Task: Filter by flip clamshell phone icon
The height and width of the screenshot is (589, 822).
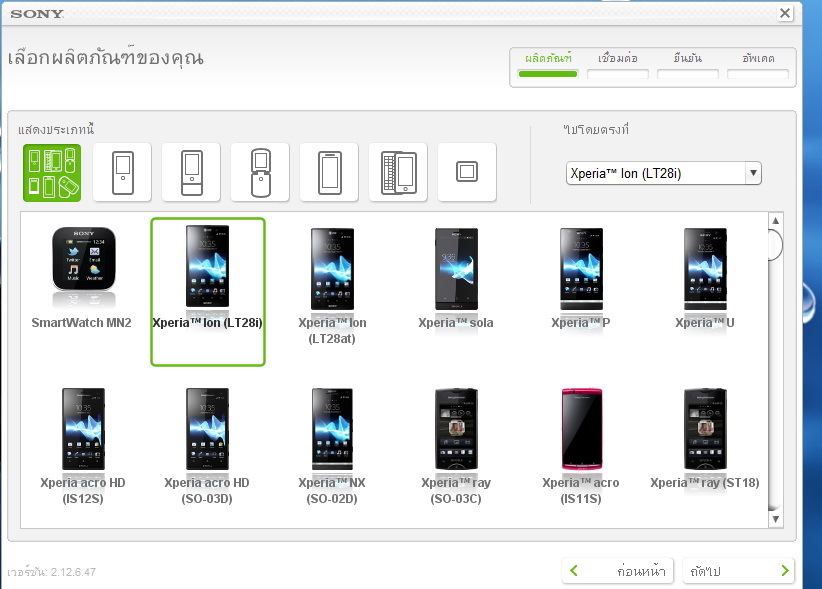Action: click(261, 172)
